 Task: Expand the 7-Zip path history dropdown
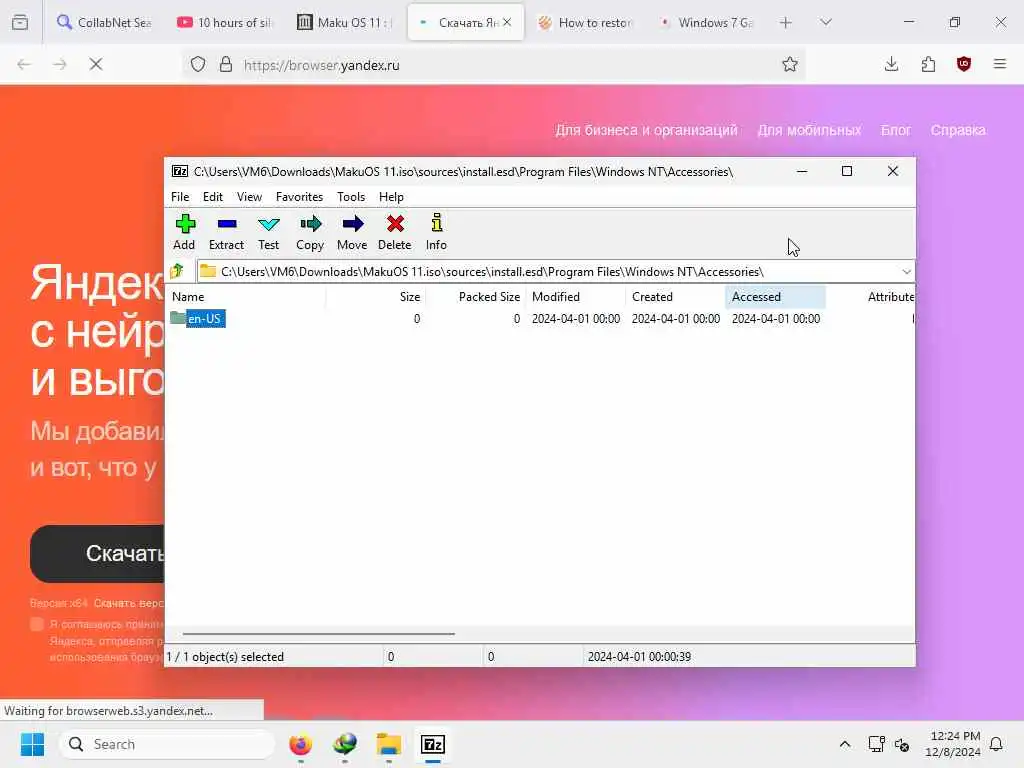(906, 272)
